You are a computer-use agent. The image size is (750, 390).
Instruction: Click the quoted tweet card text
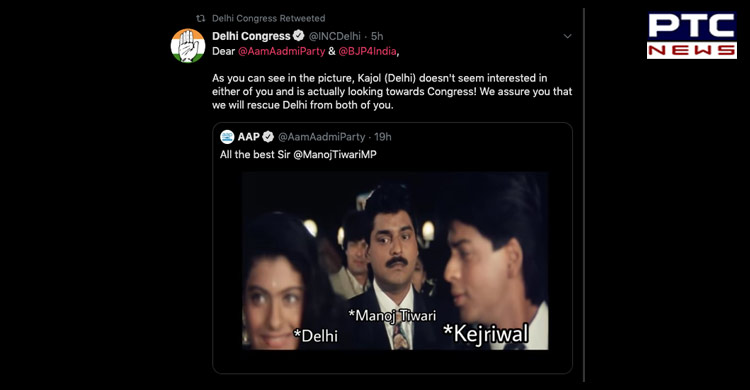click(298, 155)
